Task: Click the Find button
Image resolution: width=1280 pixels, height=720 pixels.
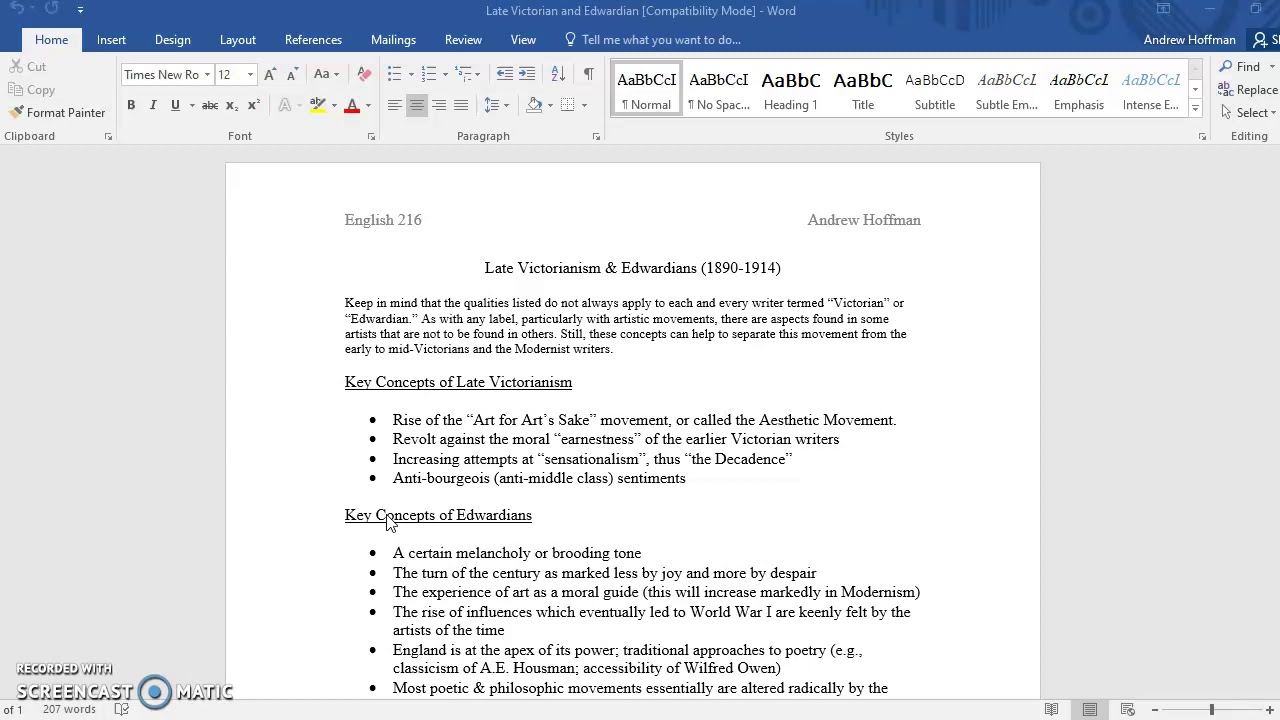Action: tap(1240, 67)
